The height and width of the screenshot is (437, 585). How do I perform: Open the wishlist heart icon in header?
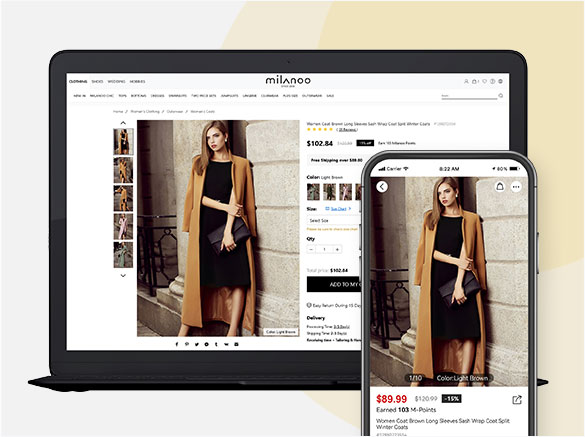pos(484,81)
